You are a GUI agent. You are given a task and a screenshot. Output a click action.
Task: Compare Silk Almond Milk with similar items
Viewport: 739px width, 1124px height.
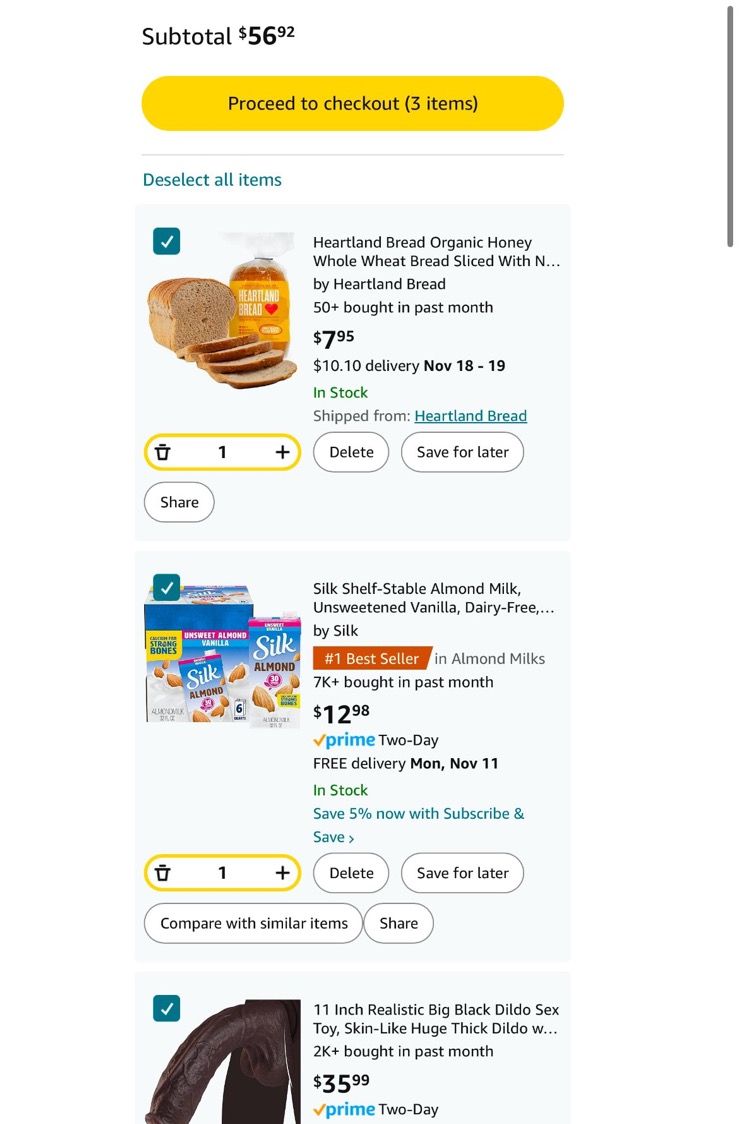click(x=254, y=923)
